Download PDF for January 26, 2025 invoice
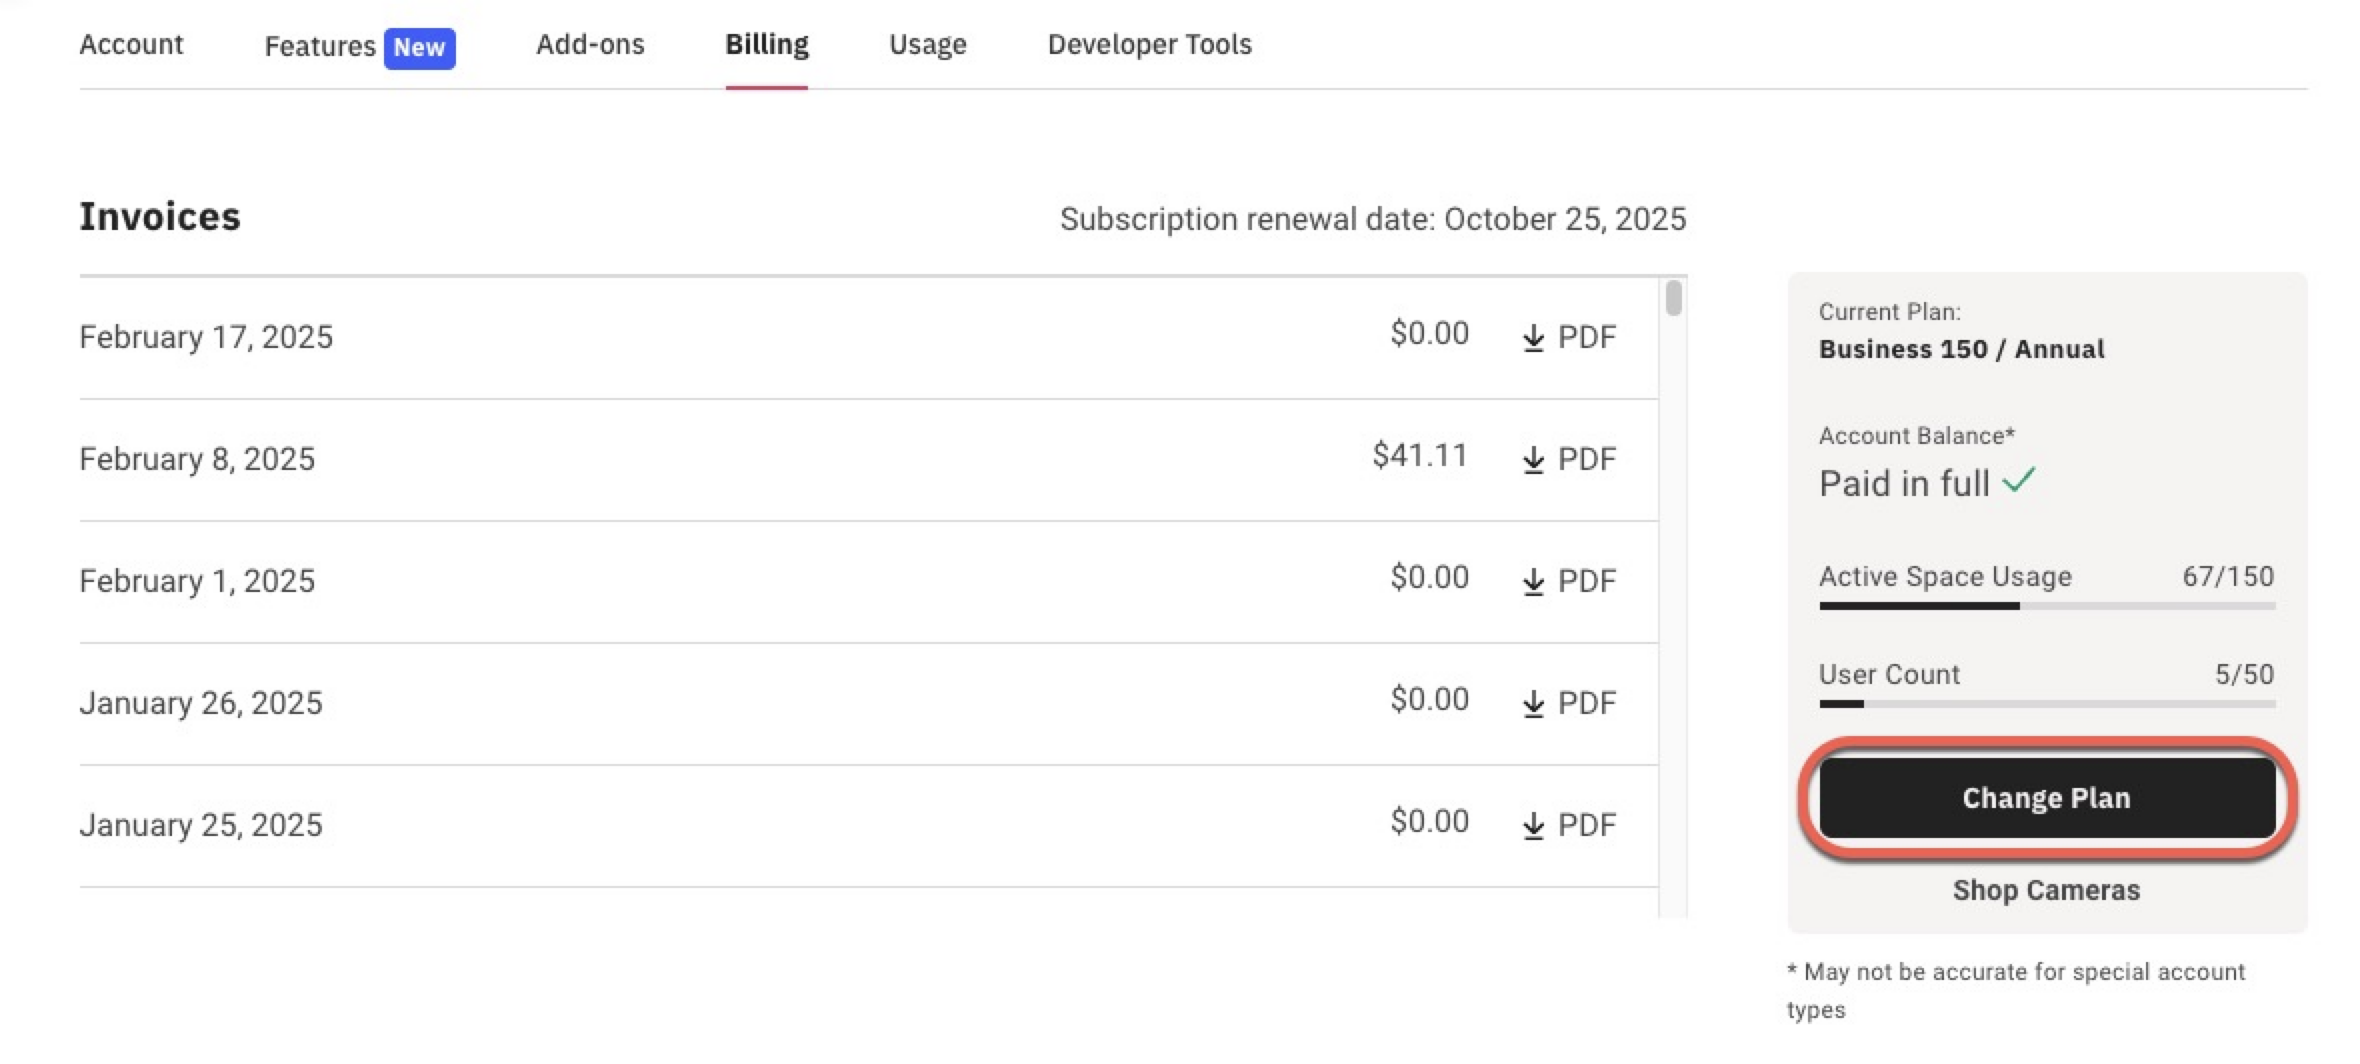2360x1064 pixels. click(x=1568, y=703)
